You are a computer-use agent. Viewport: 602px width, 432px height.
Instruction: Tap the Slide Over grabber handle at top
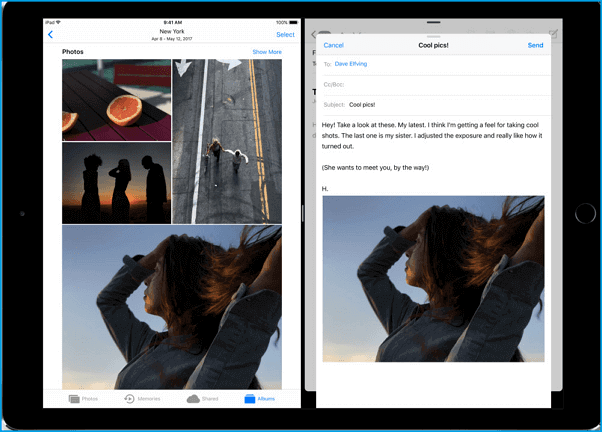433,22
